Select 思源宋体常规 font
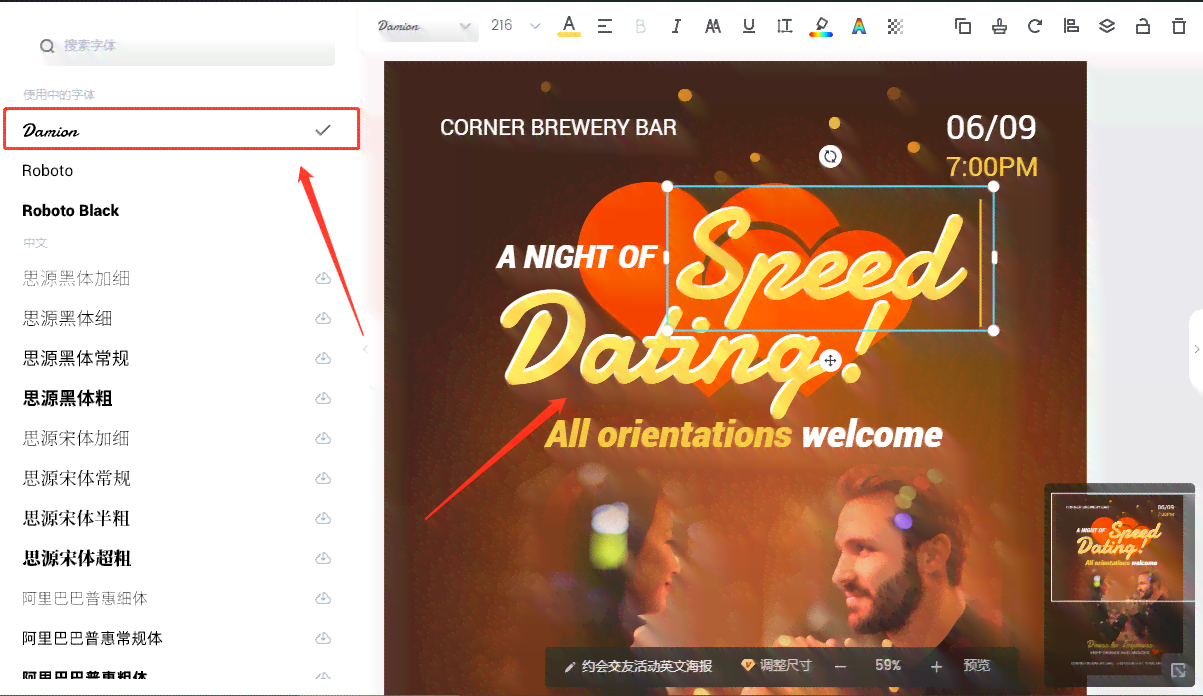Screen dimensions: 1203x696 pos(76,478)
